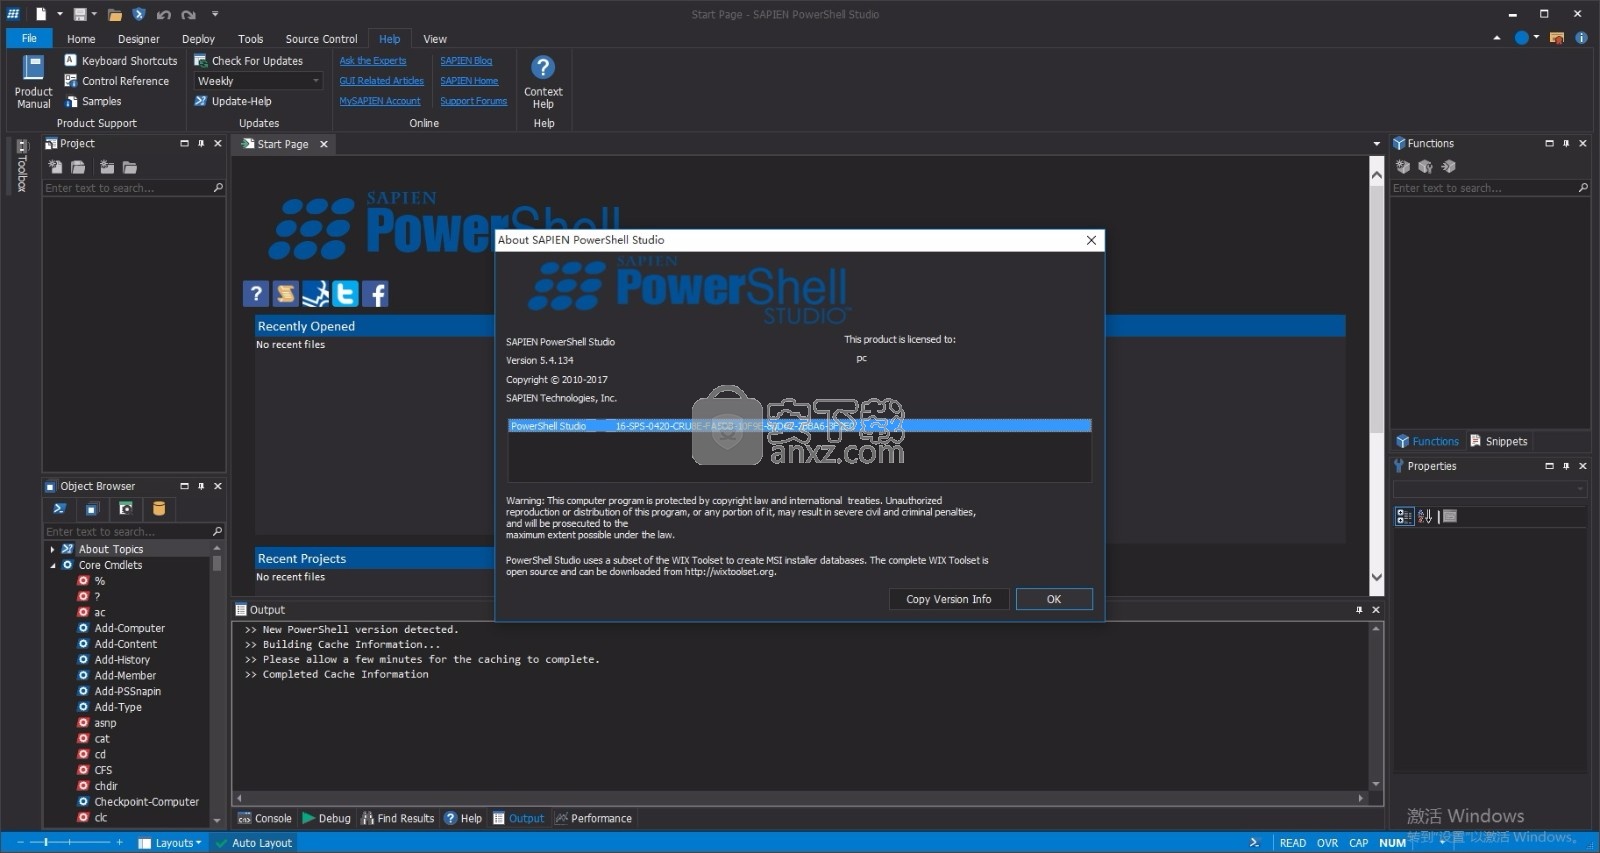
Task: Switch to the View ribbon tab
Action: tap(435, 39)
